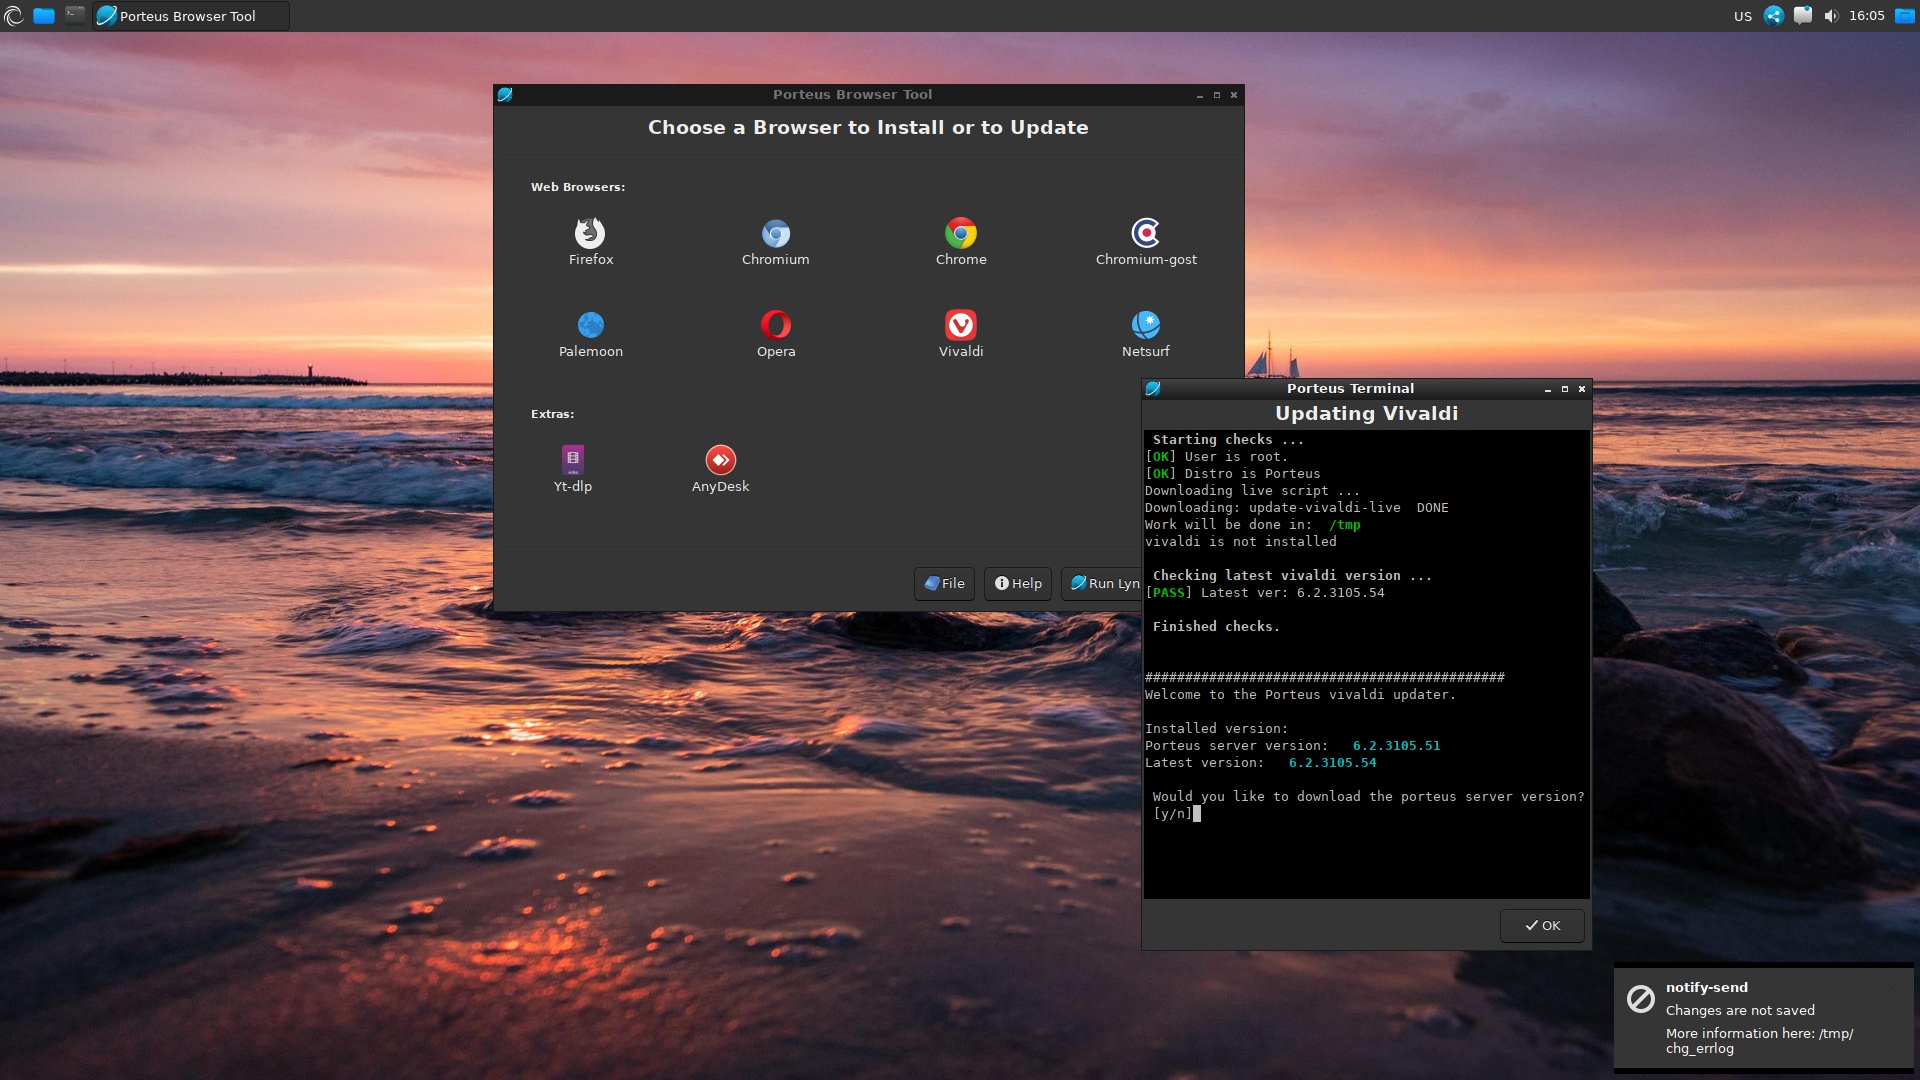Maximize the Porteus Terminal window

1565,389
